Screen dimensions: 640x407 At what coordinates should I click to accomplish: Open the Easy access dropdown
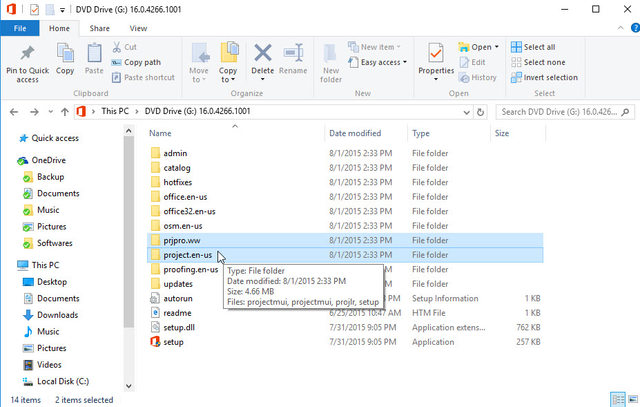pos(378,62)
